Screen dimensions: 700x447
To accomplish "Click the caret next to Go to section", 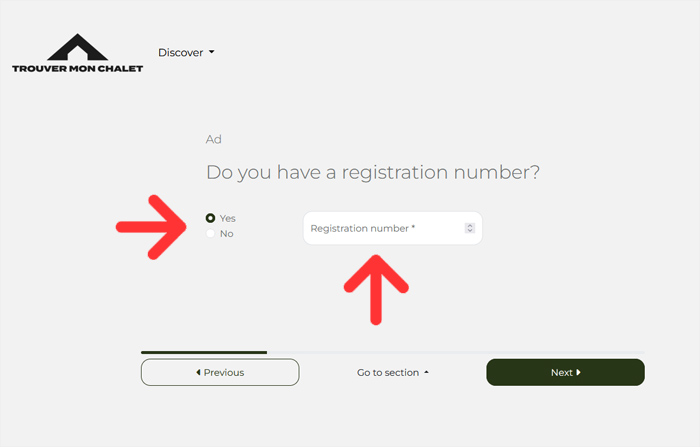I will tap(426, 372).
